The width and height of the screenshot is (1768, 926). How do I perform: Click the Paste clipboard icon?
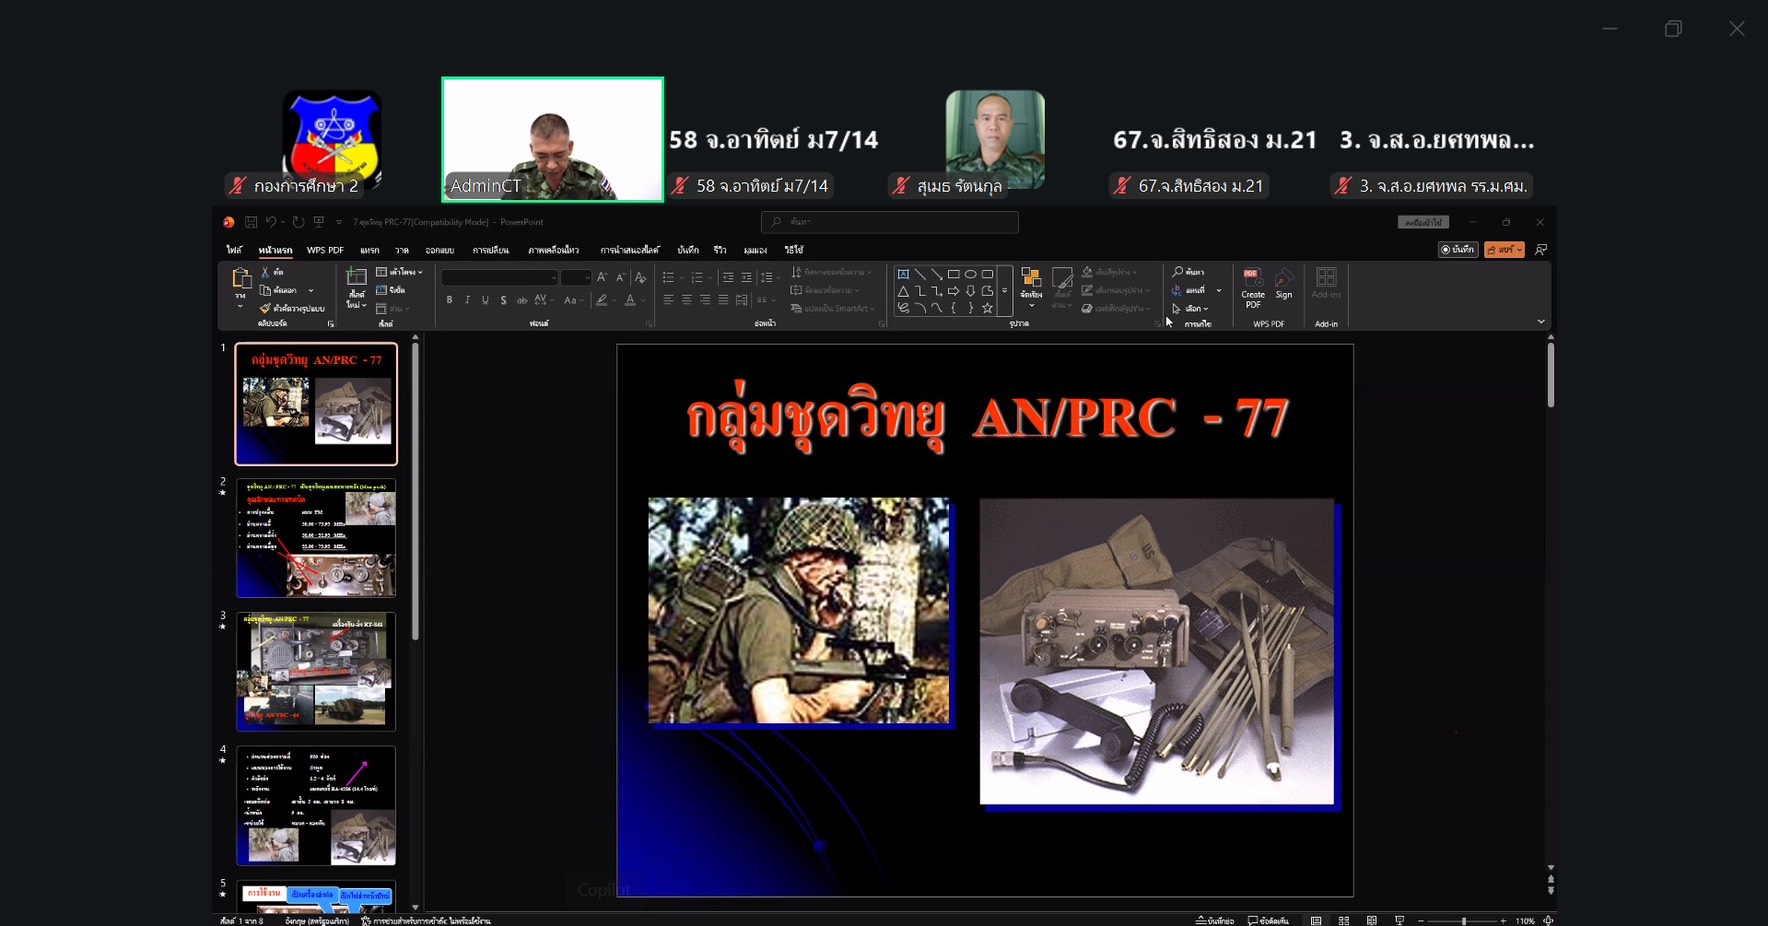click(x=240, y=280)
